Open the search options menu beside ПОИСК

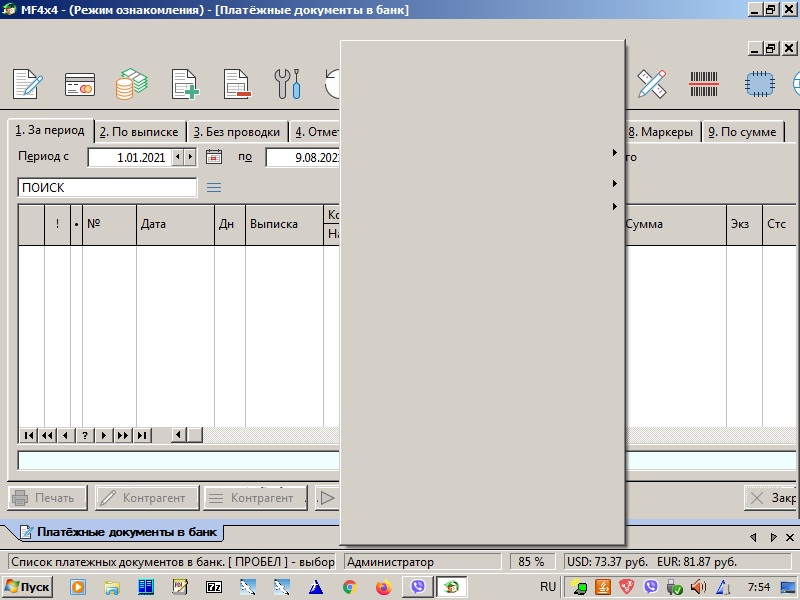tap(214, 187)
